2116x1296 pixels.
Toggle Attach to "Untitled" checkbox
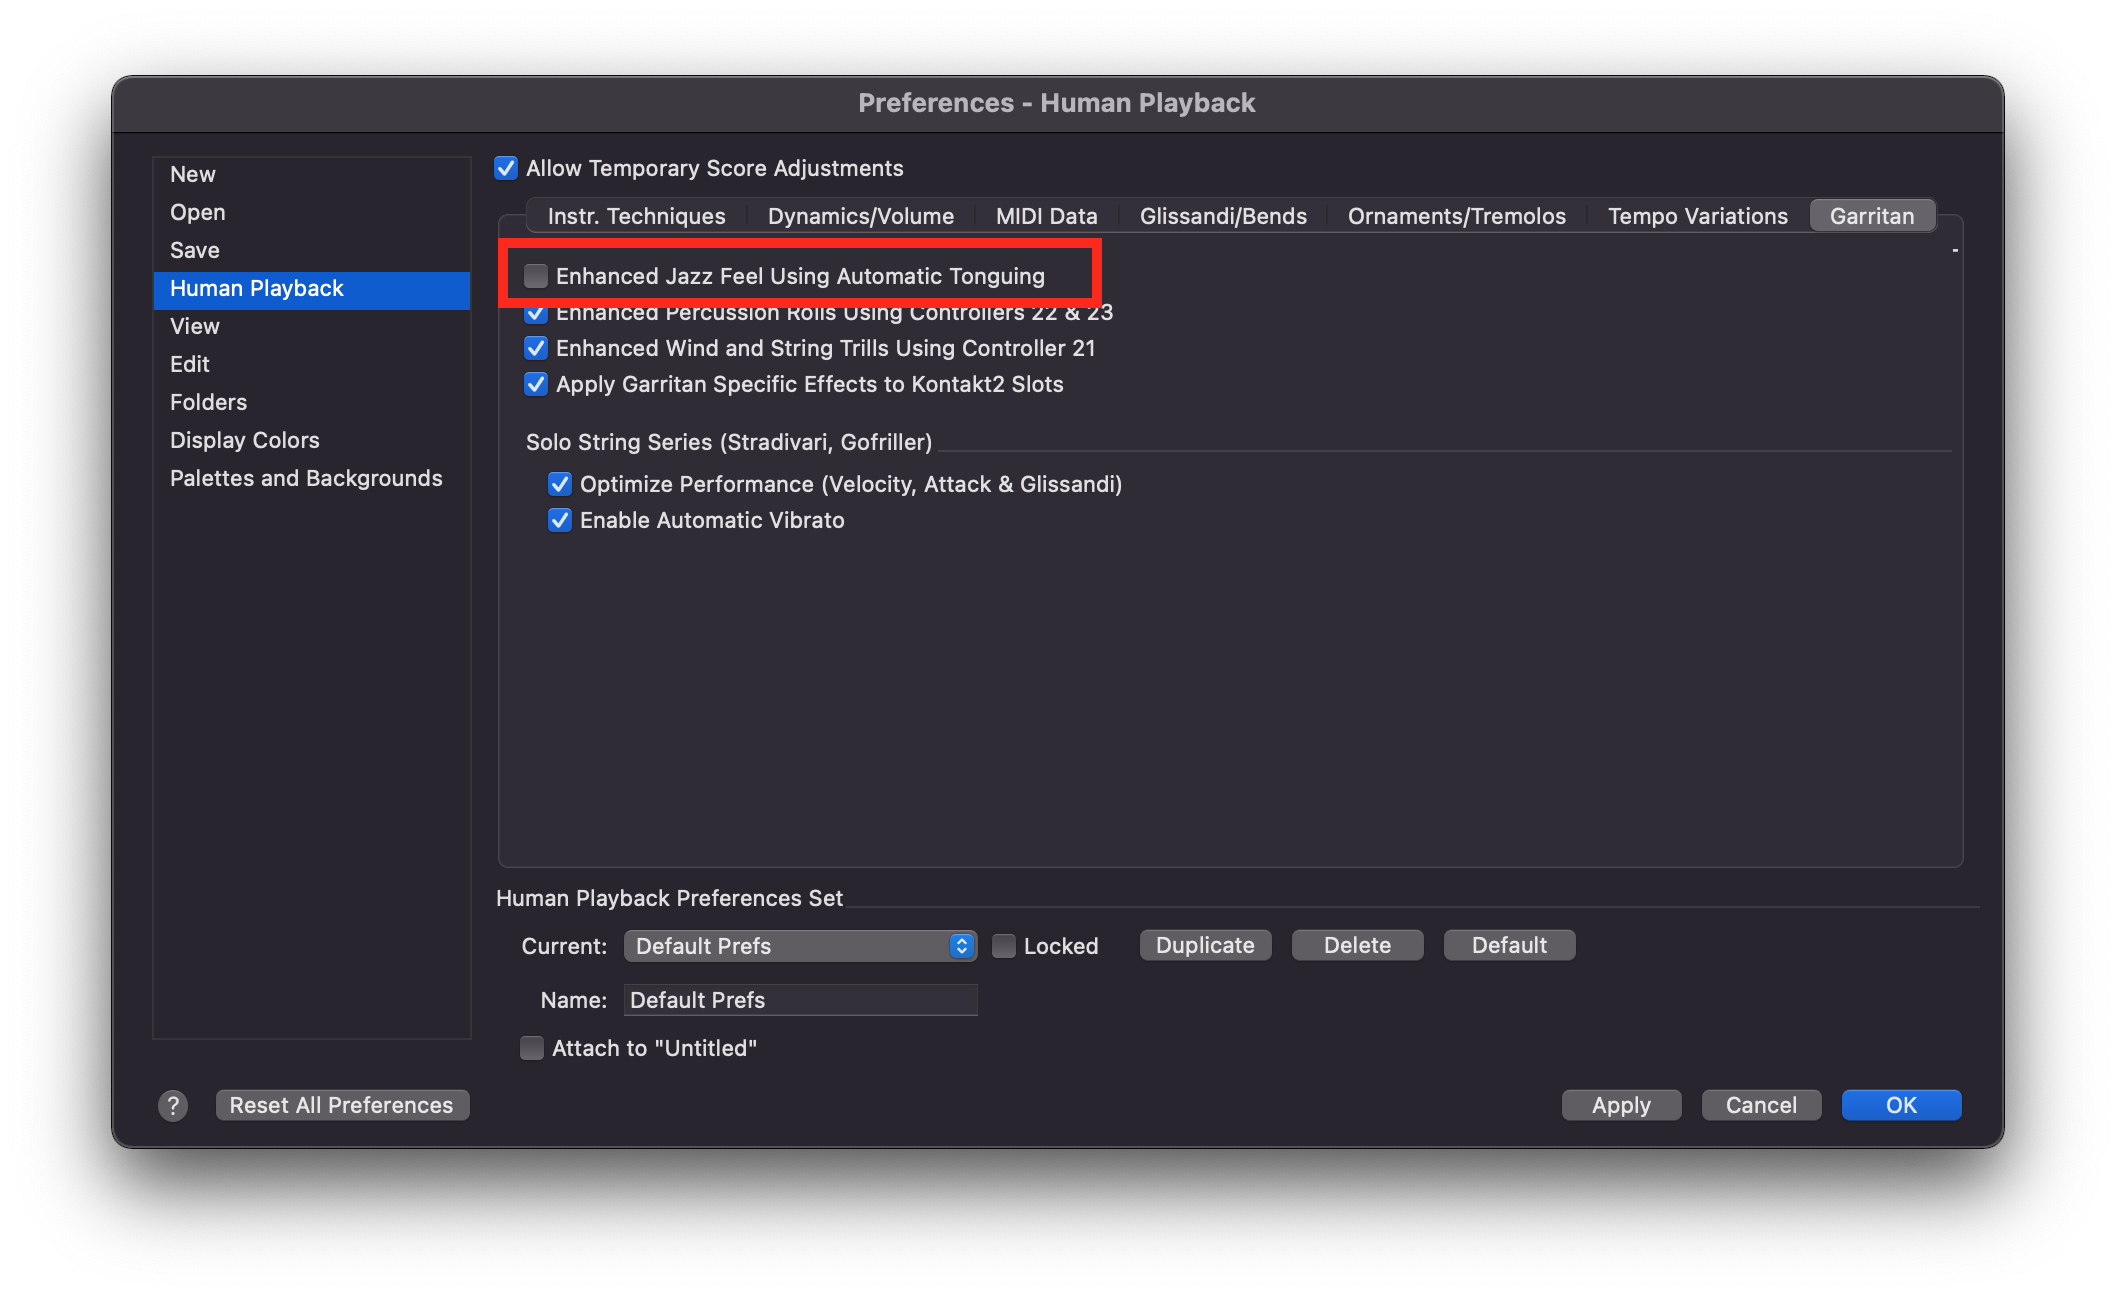coord(532,1048)
